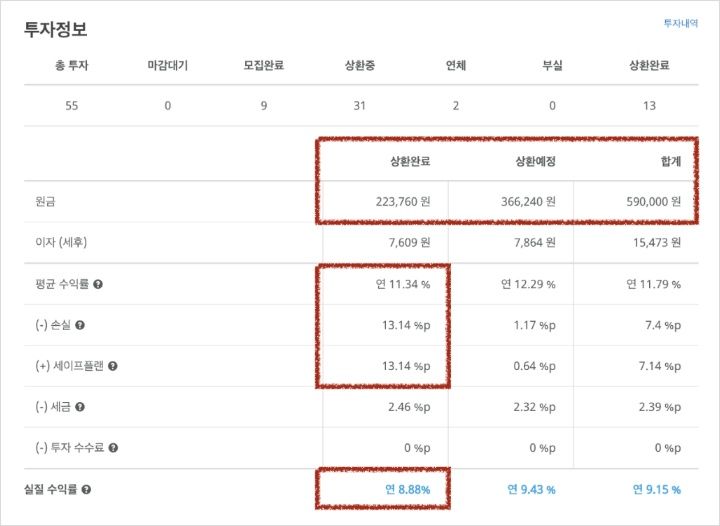720x526 pixels.
Task: Click help icon next to 투자 수수료
Action: [x=113, y=448]
